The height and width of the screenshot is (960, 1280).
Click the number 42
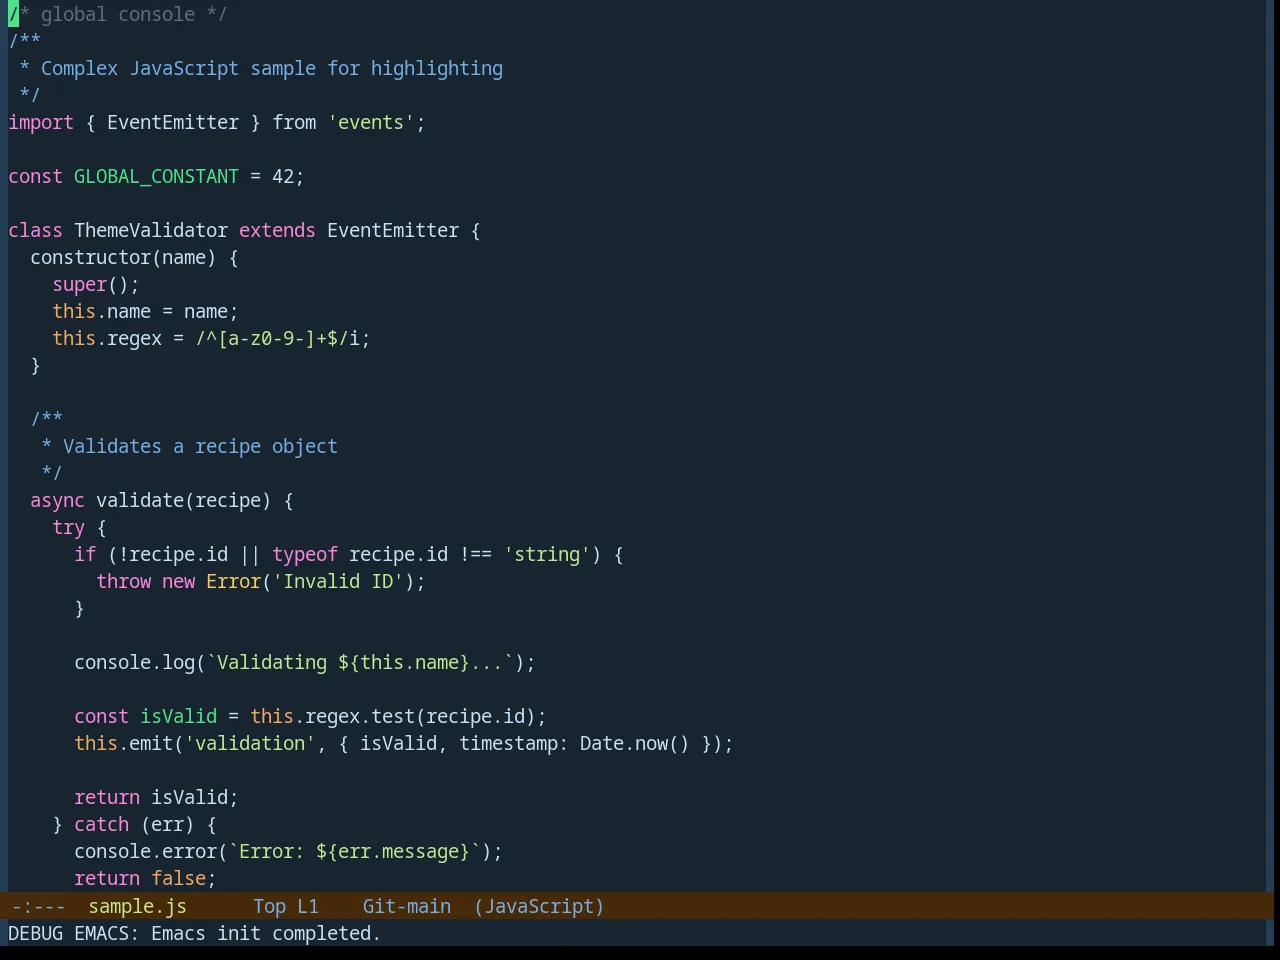(x=283, y=176)
